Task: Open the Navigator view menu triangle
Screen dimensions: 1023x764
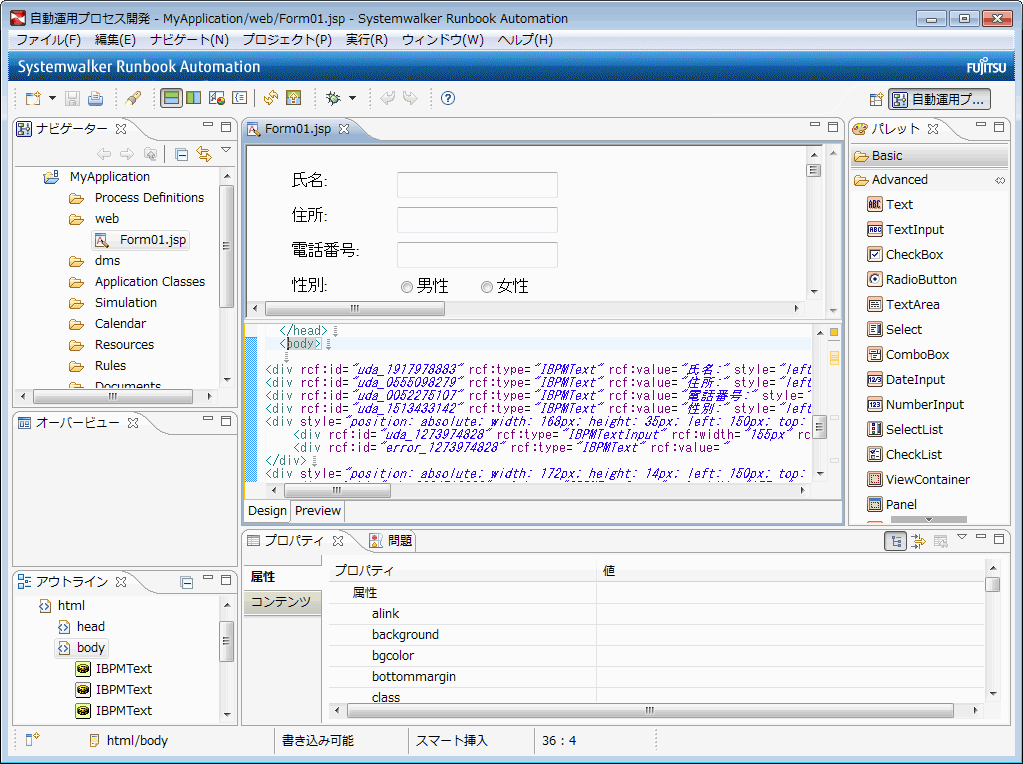Action: [x=226, y=150]
